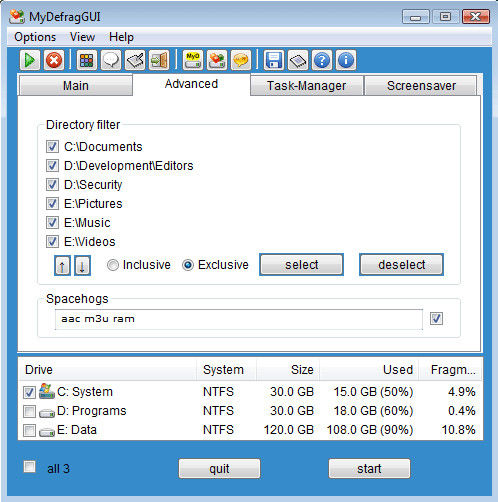498x502 pixels.
Task: Click the '108.0 GB (90%)' used value
Action: tap(370, 430)
